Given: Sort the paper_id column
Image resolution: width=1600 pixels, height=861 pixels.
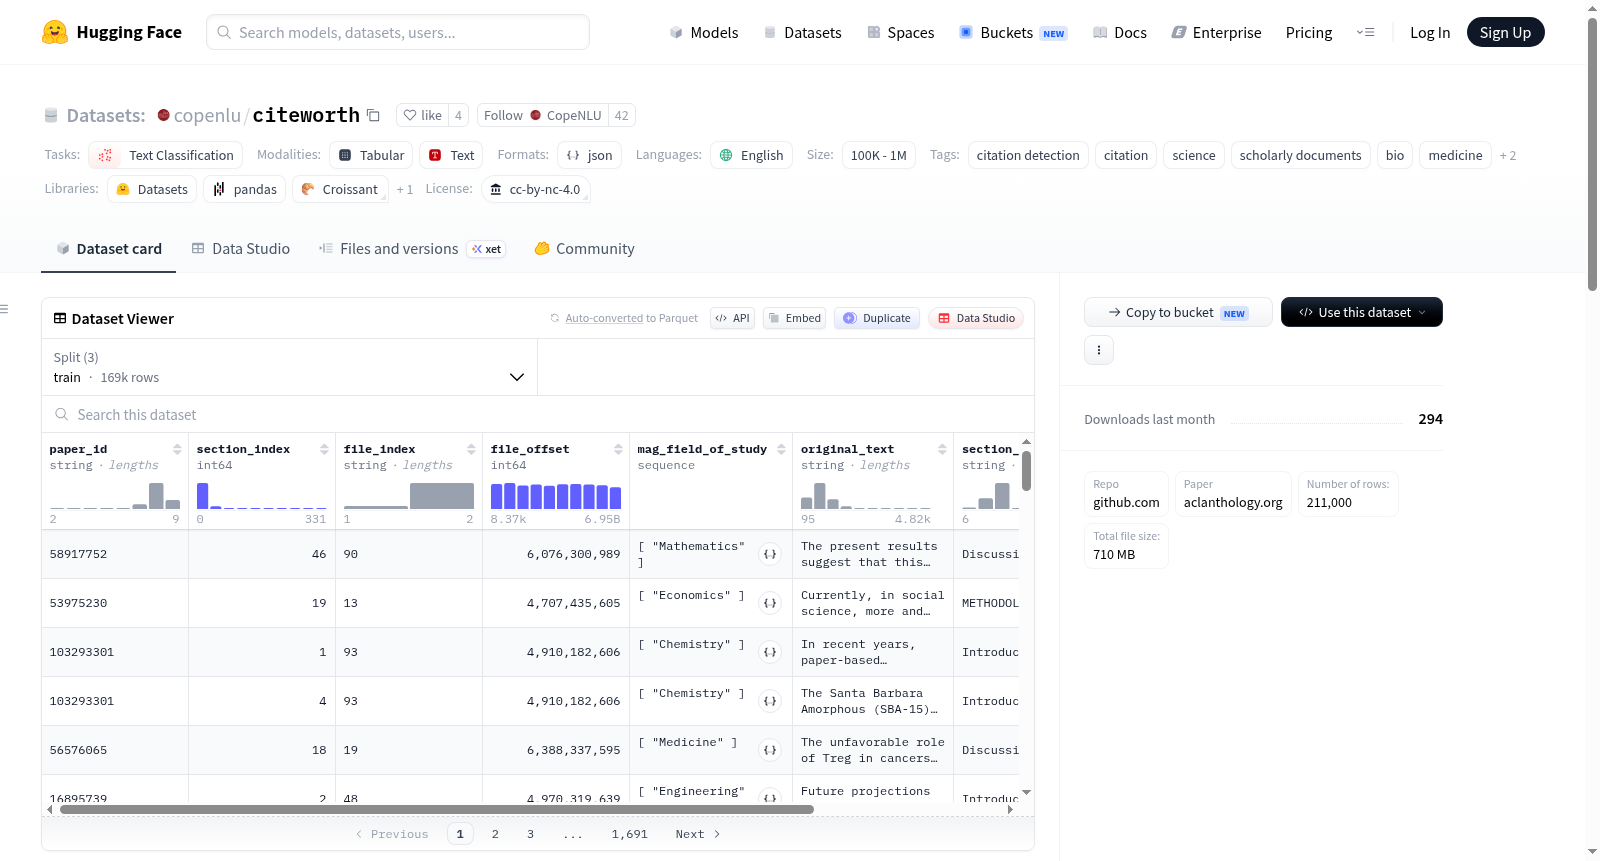Looking at the screenshot, I should (x=177, y=449).
